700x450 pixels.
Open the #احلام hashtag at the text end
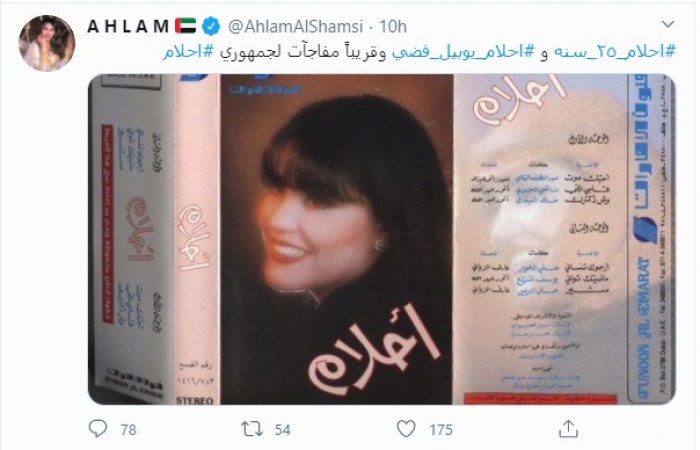pos(189,52)
